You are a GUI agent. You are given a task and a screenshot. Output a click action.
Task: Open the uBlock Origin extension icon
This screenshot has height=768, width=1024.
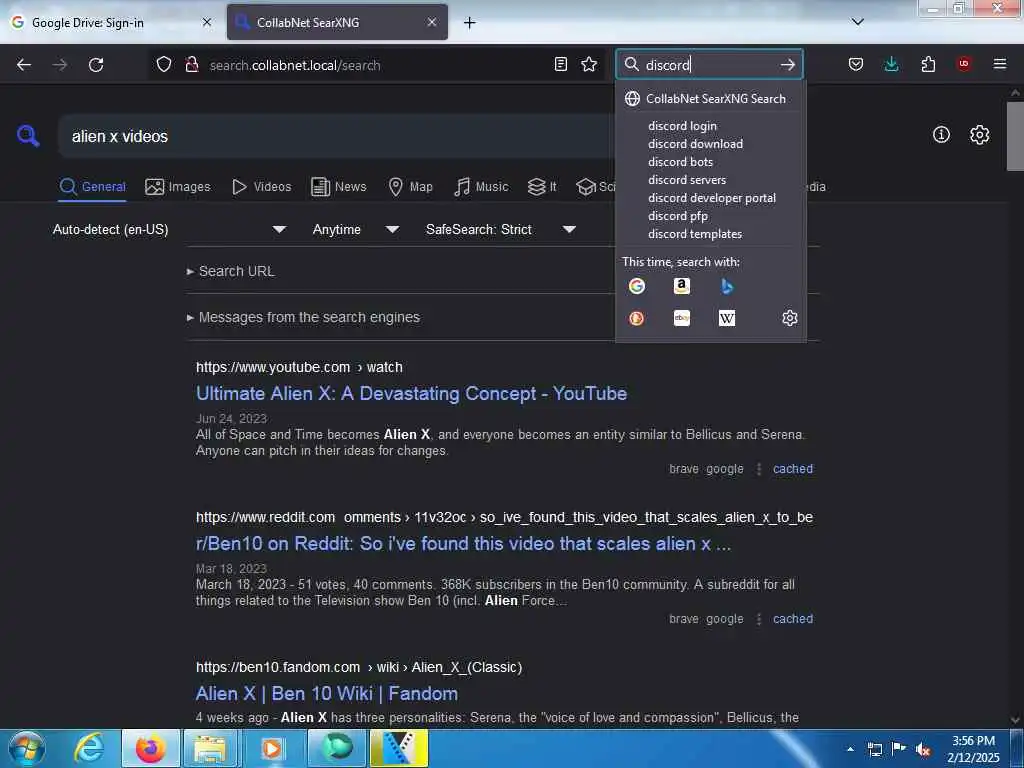[x=964, y=63]
